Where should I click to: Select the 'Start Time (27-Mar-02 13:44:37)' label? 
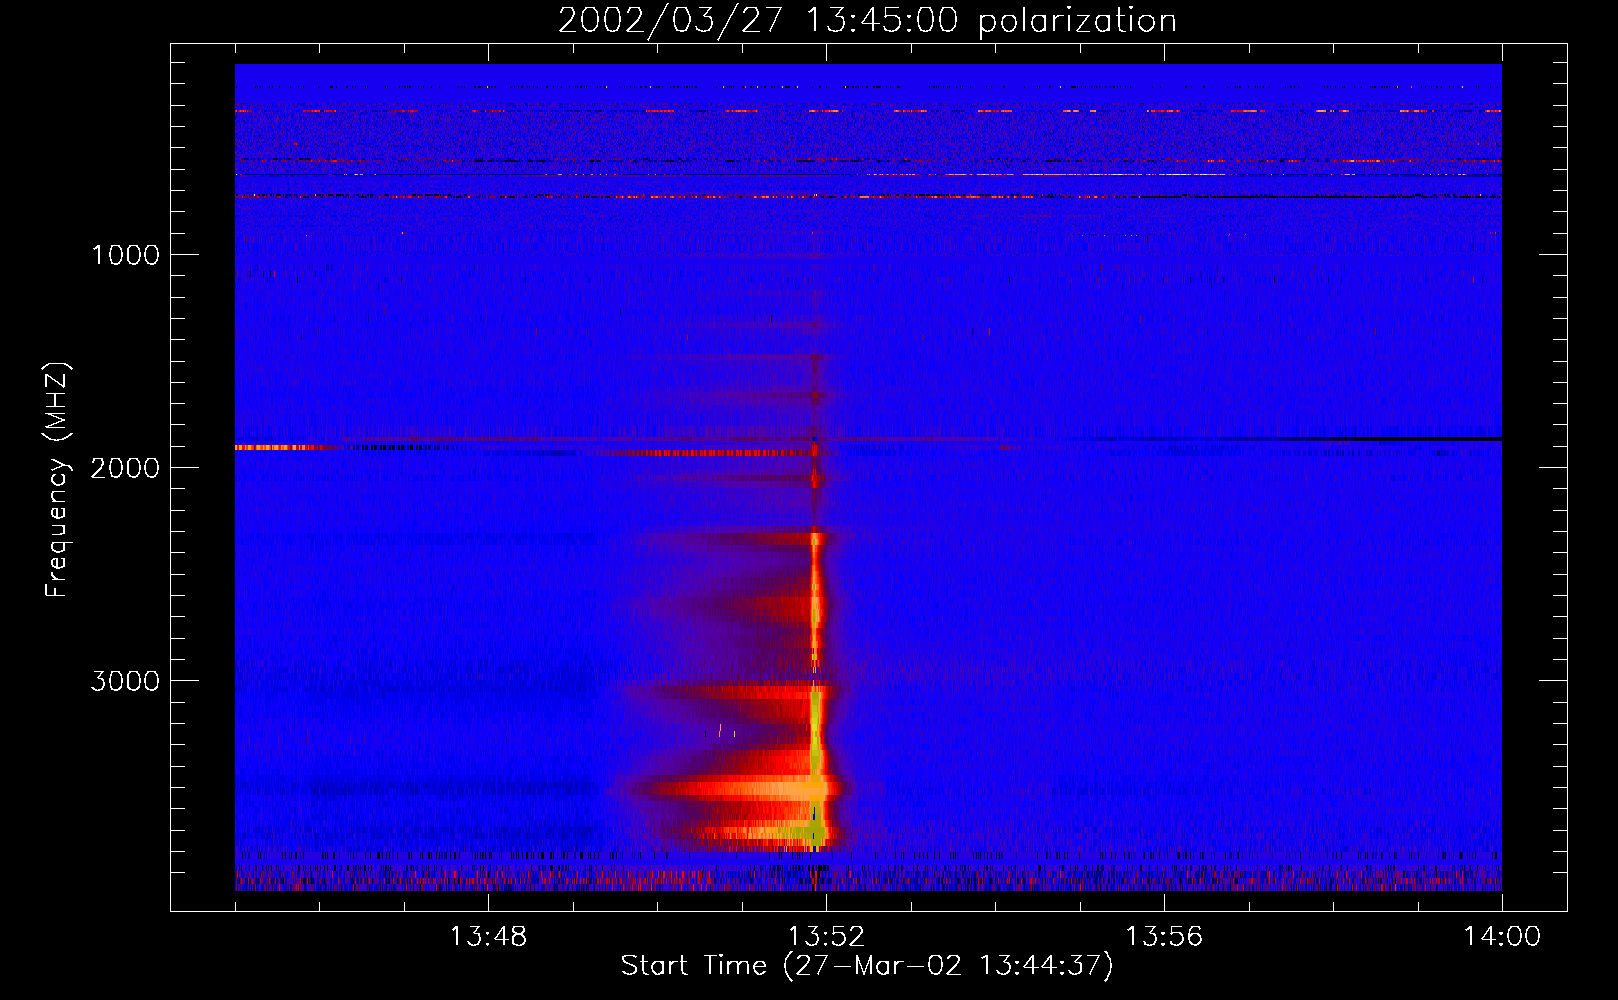tap(867, 966)
